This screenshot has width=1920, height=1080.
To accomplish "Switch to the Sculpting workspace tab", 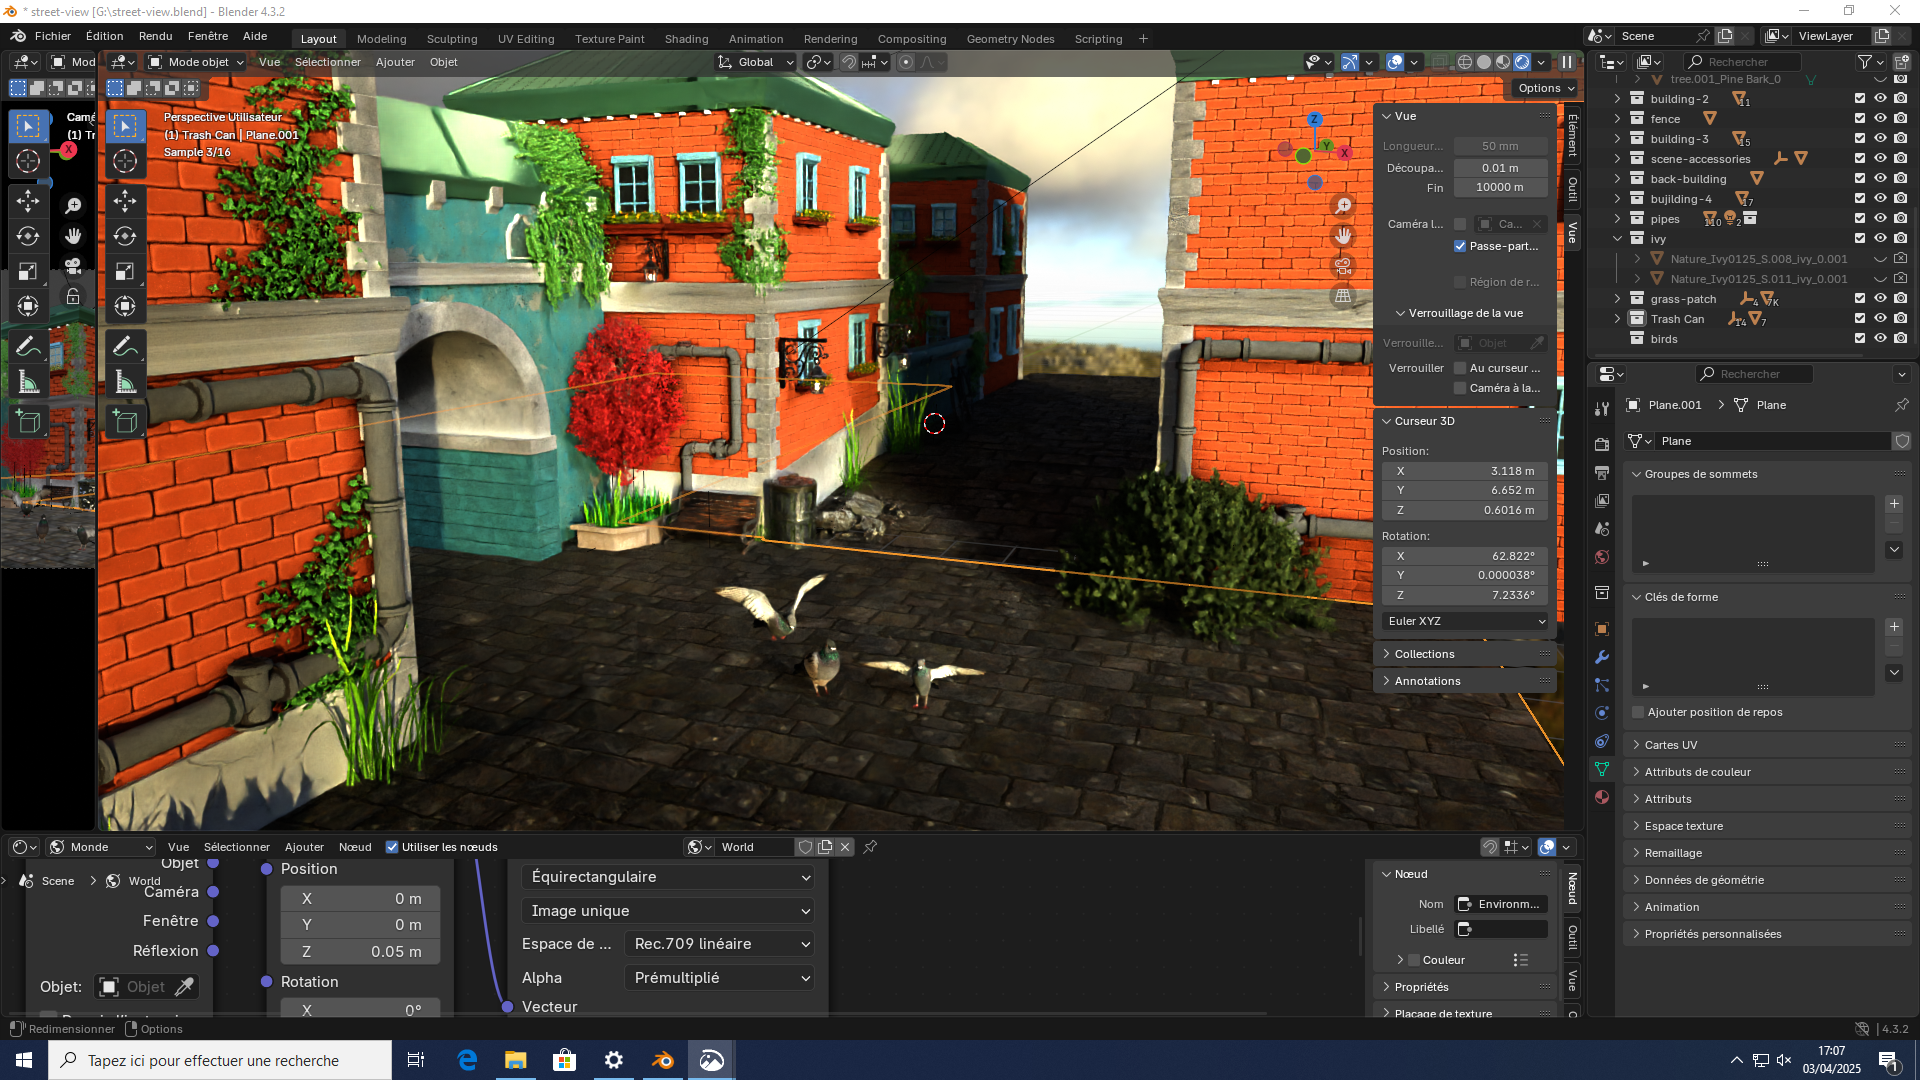I will (x=452, y=39).
